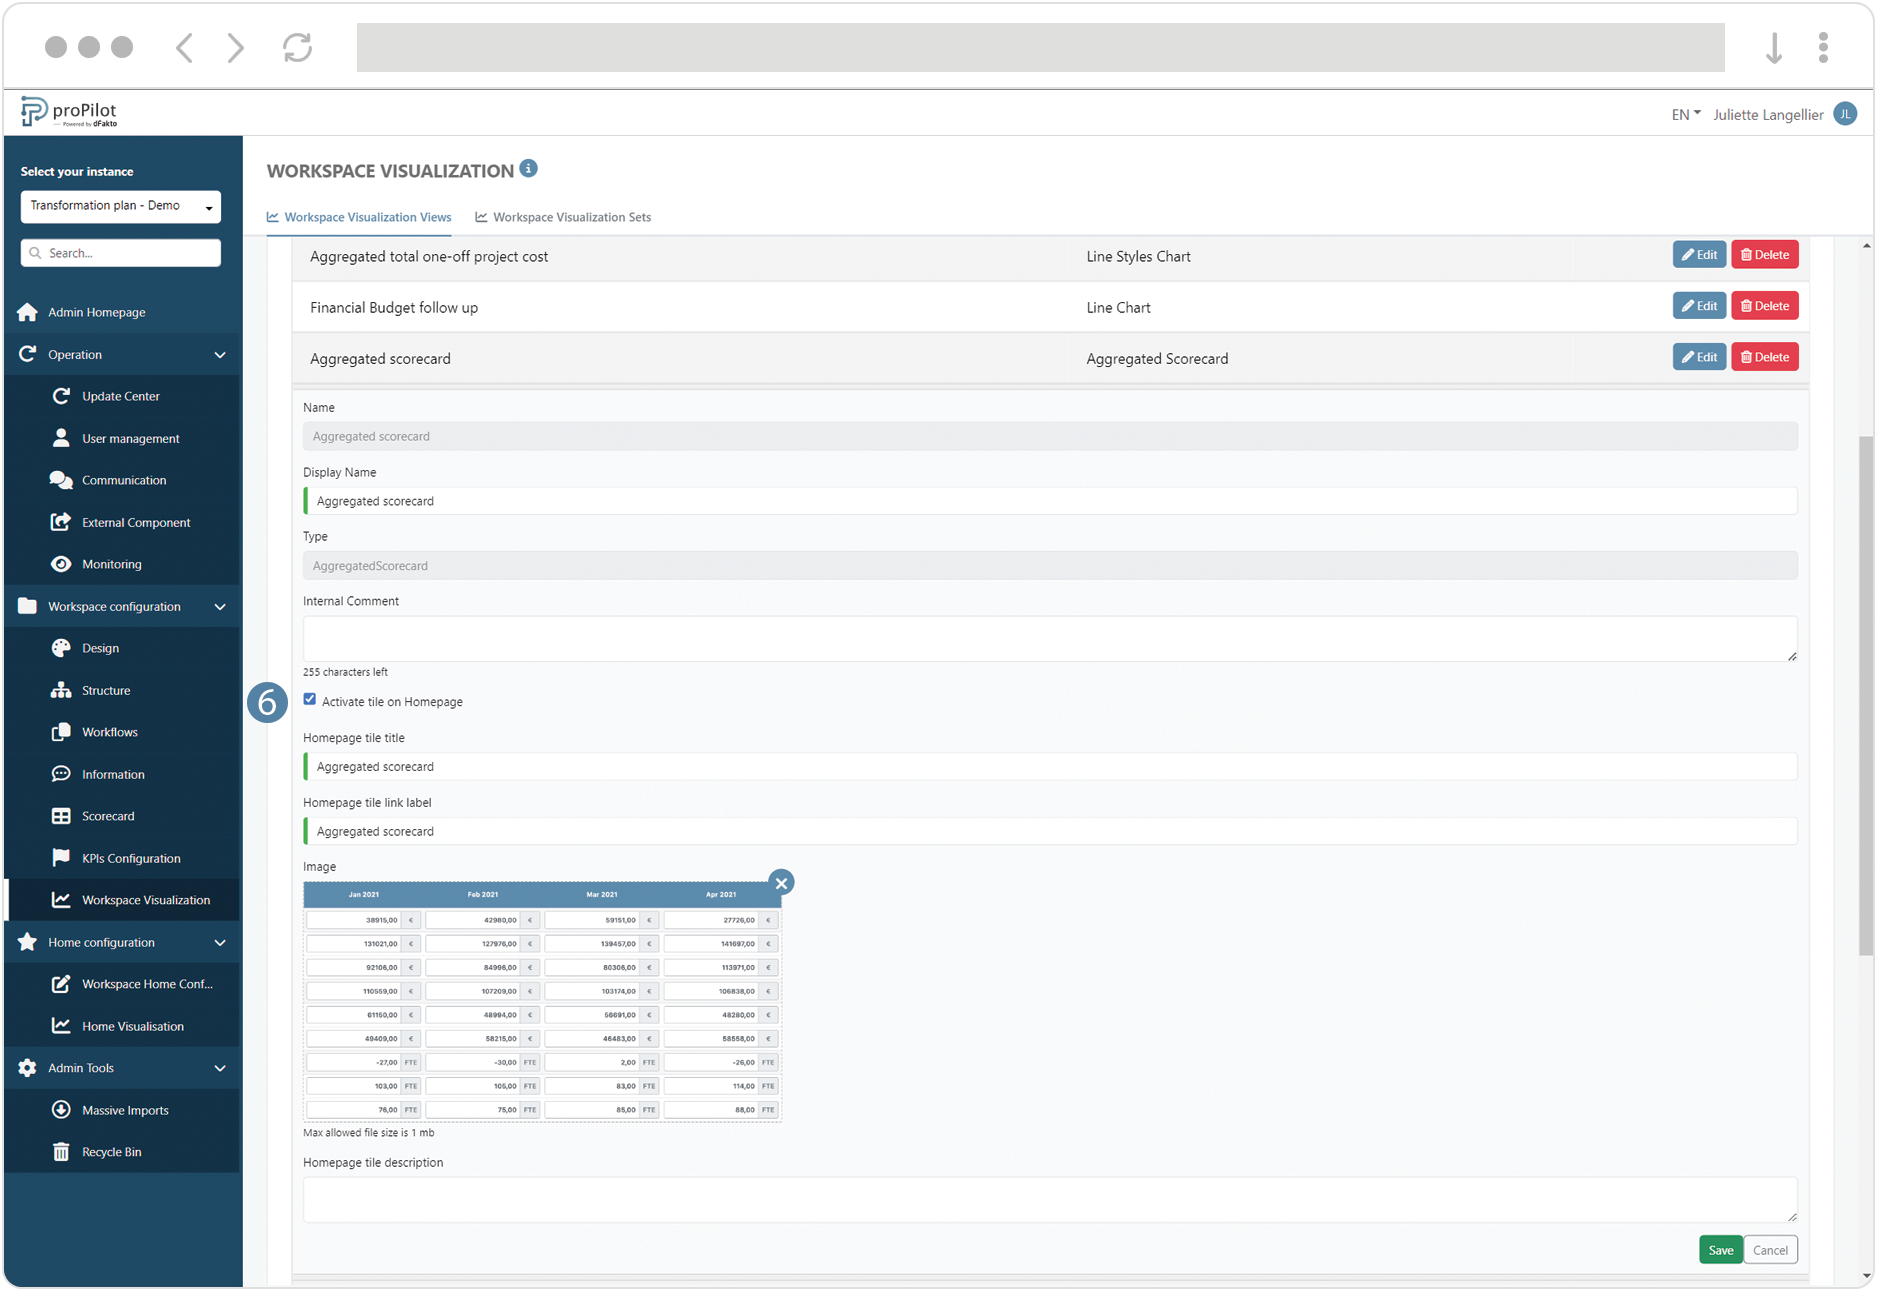The height and width of the screenshot is (1293, 1879).
Task: Uncheck Activate tile on Homepage
Action: [x=309, y=699]
